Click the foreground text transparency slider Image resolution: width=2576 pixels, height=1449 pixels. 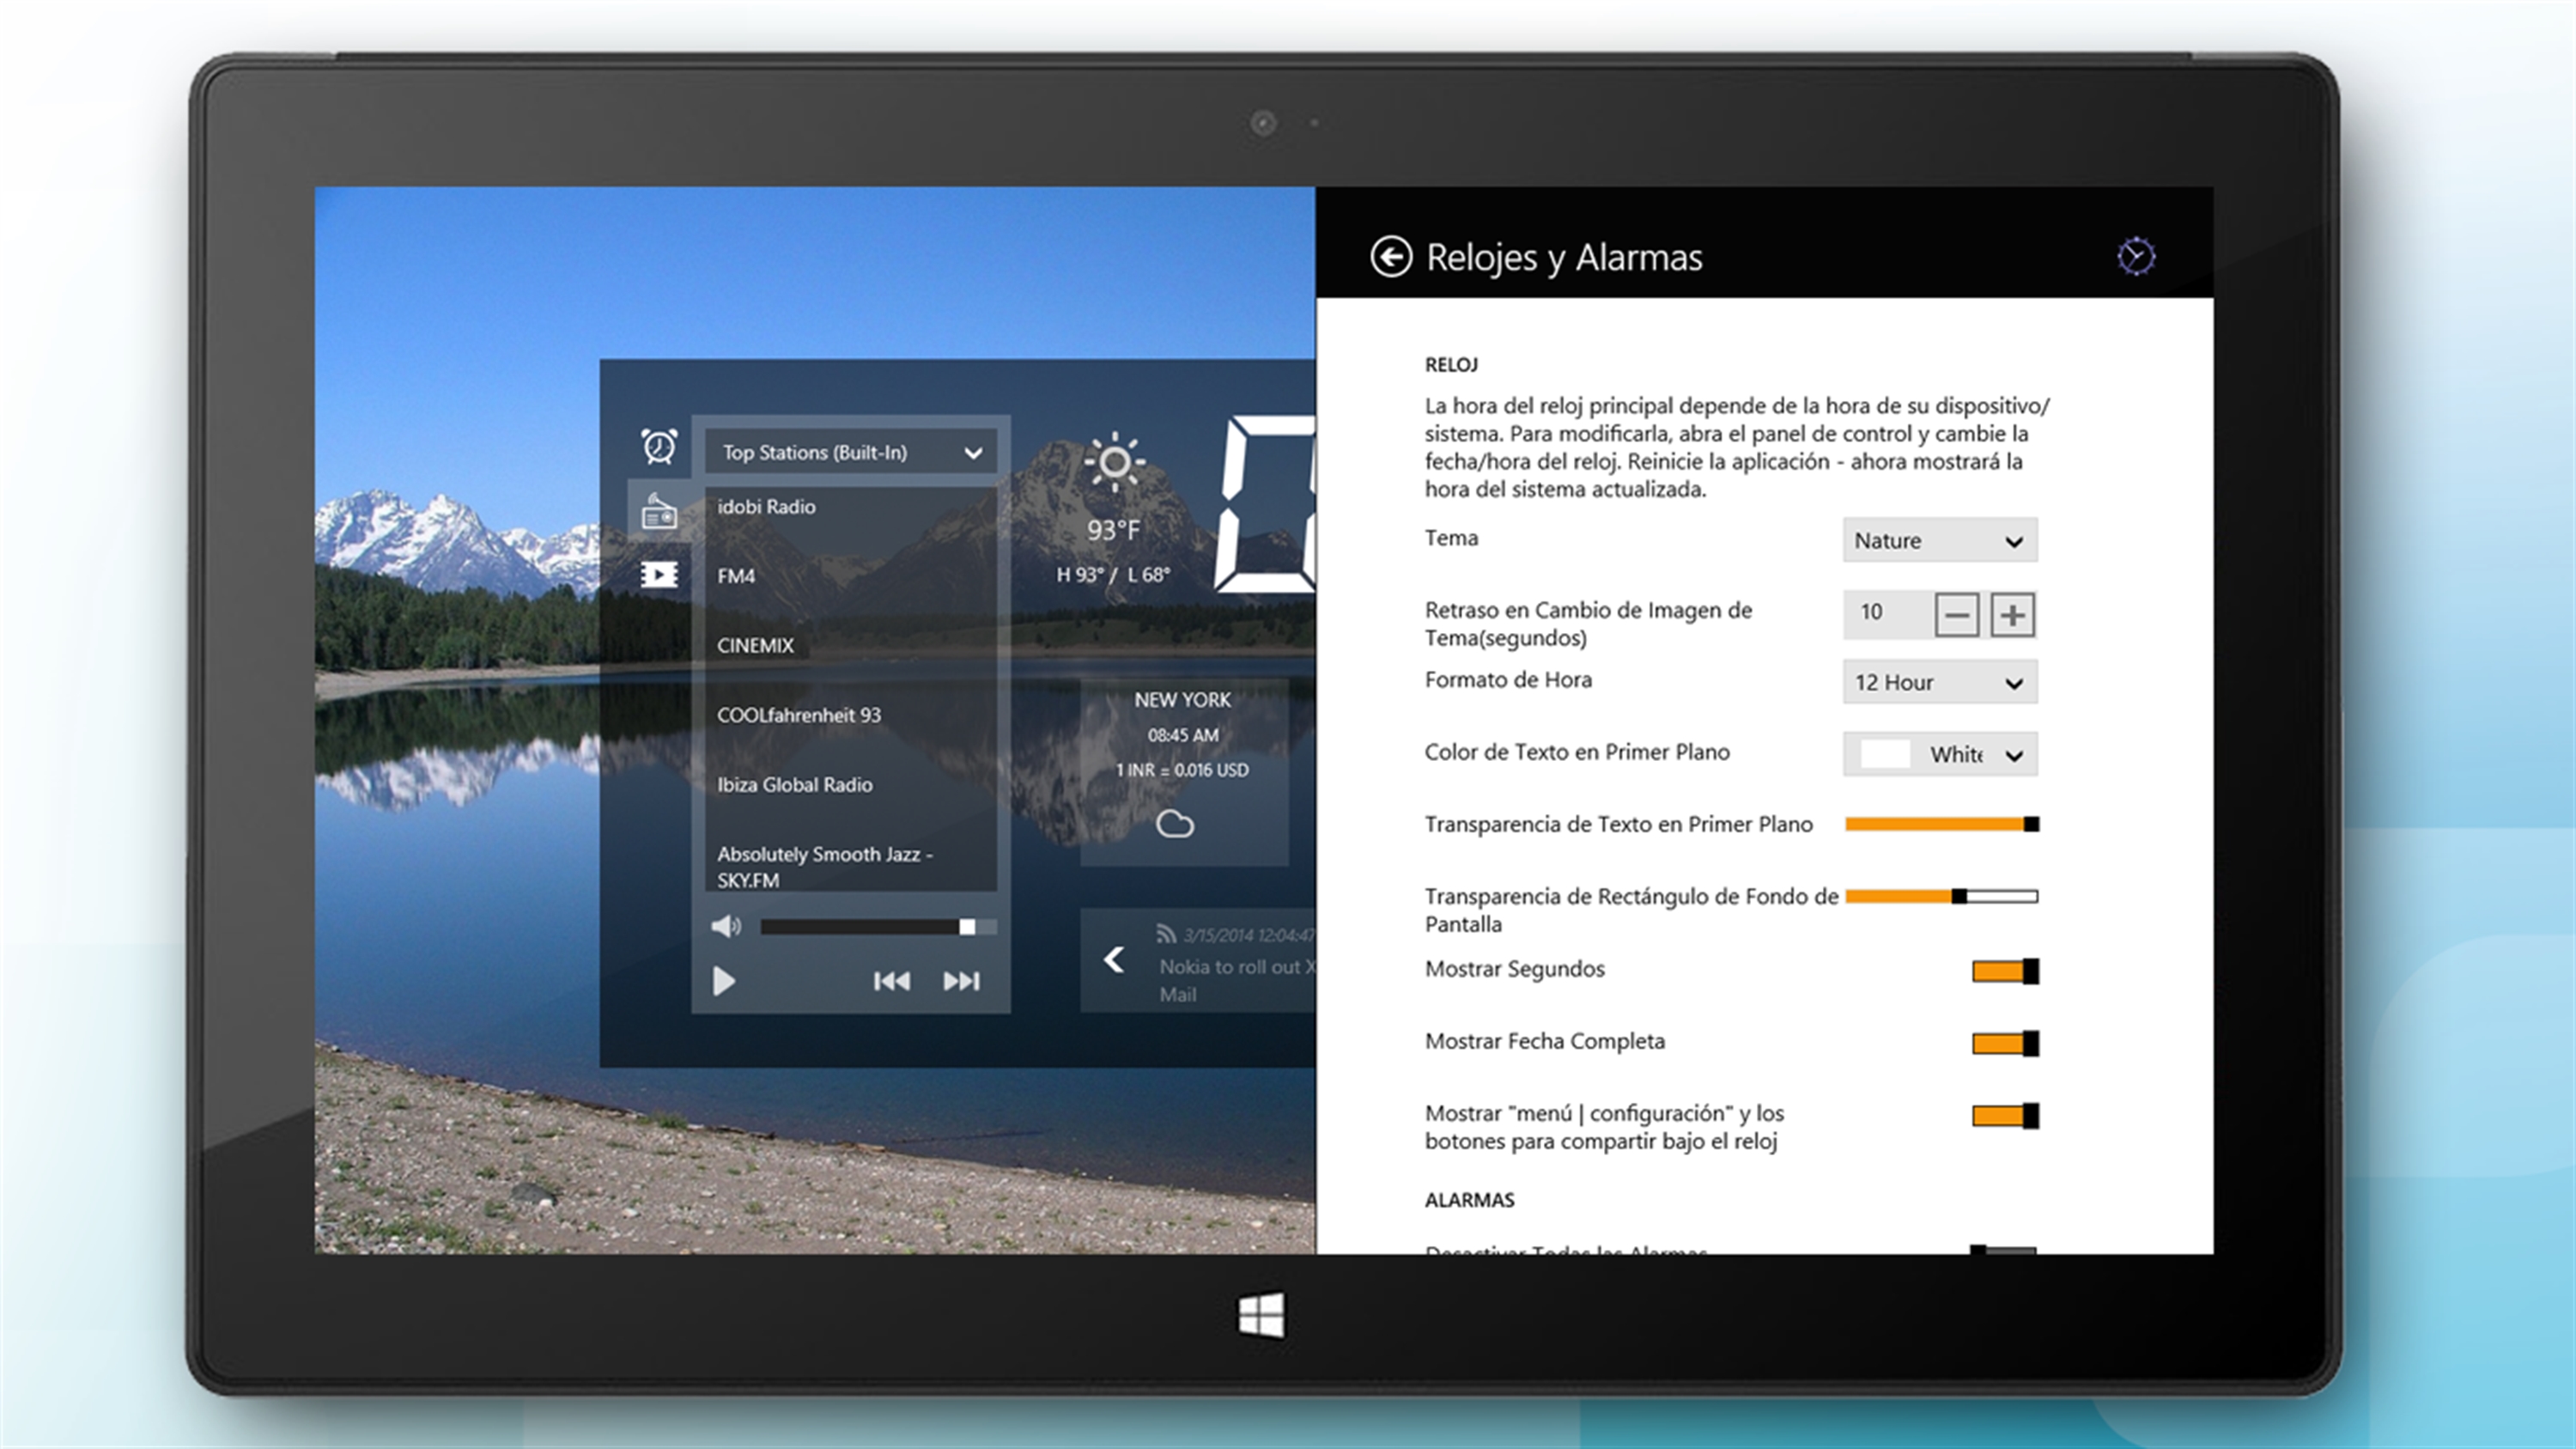coord(1940,824)
